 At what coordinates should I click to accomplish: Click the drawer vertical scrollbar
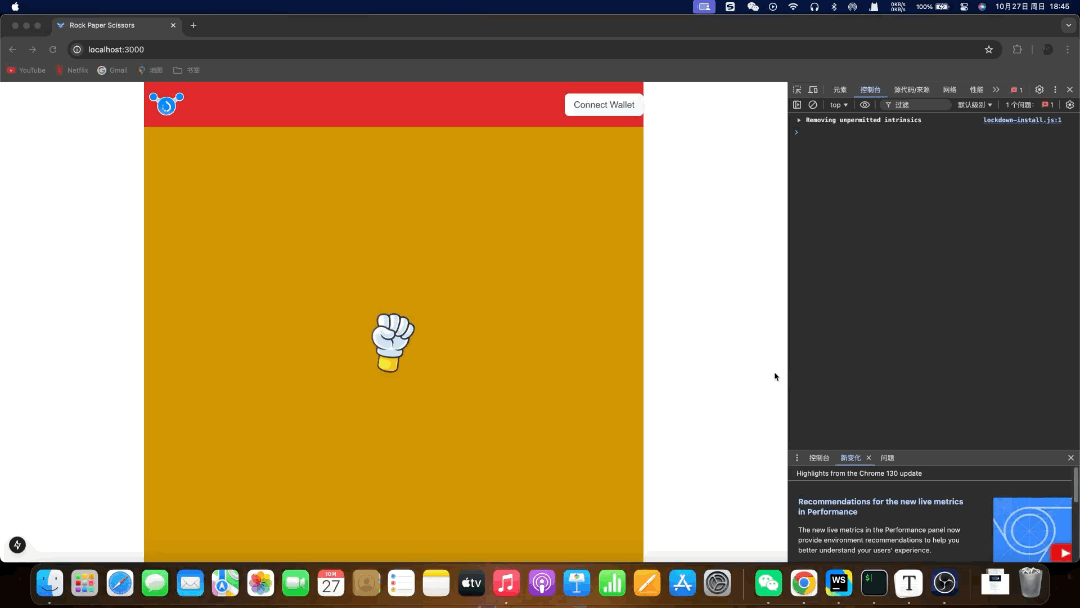click(1076, 485)
